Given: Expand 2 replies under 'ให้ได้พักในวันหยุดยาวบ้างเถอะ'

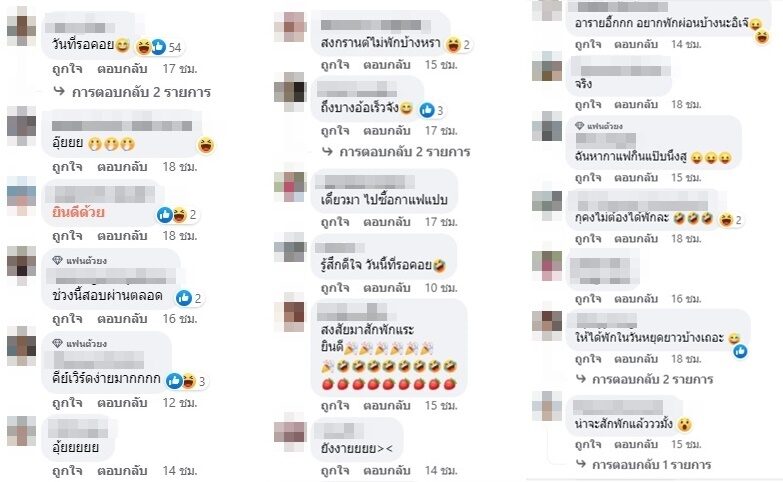Looking at the screenshot, I should click(x=645, y=379).
